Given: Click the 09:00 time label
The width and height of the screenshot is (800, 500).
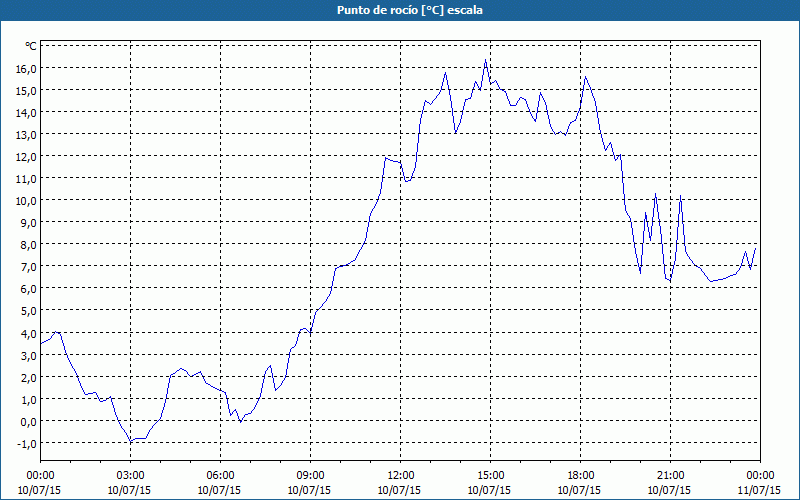Looking at the screenshot, I should pos(310,475).
